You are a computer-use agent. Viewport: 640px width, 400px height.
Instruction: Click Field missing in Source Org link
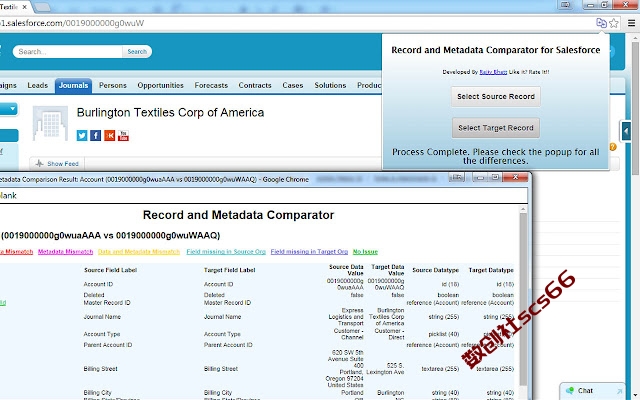coord(226,252)
